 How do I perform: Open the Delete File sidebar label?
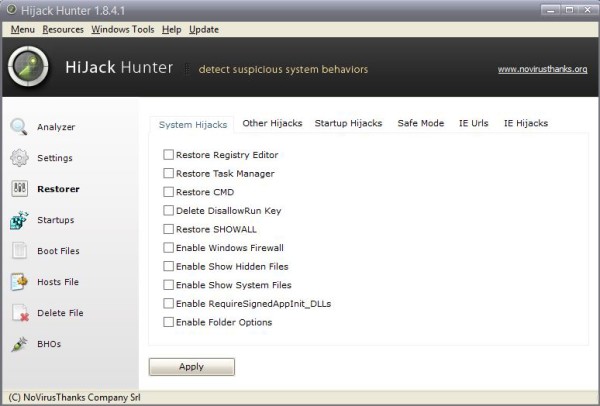point(60,313)
